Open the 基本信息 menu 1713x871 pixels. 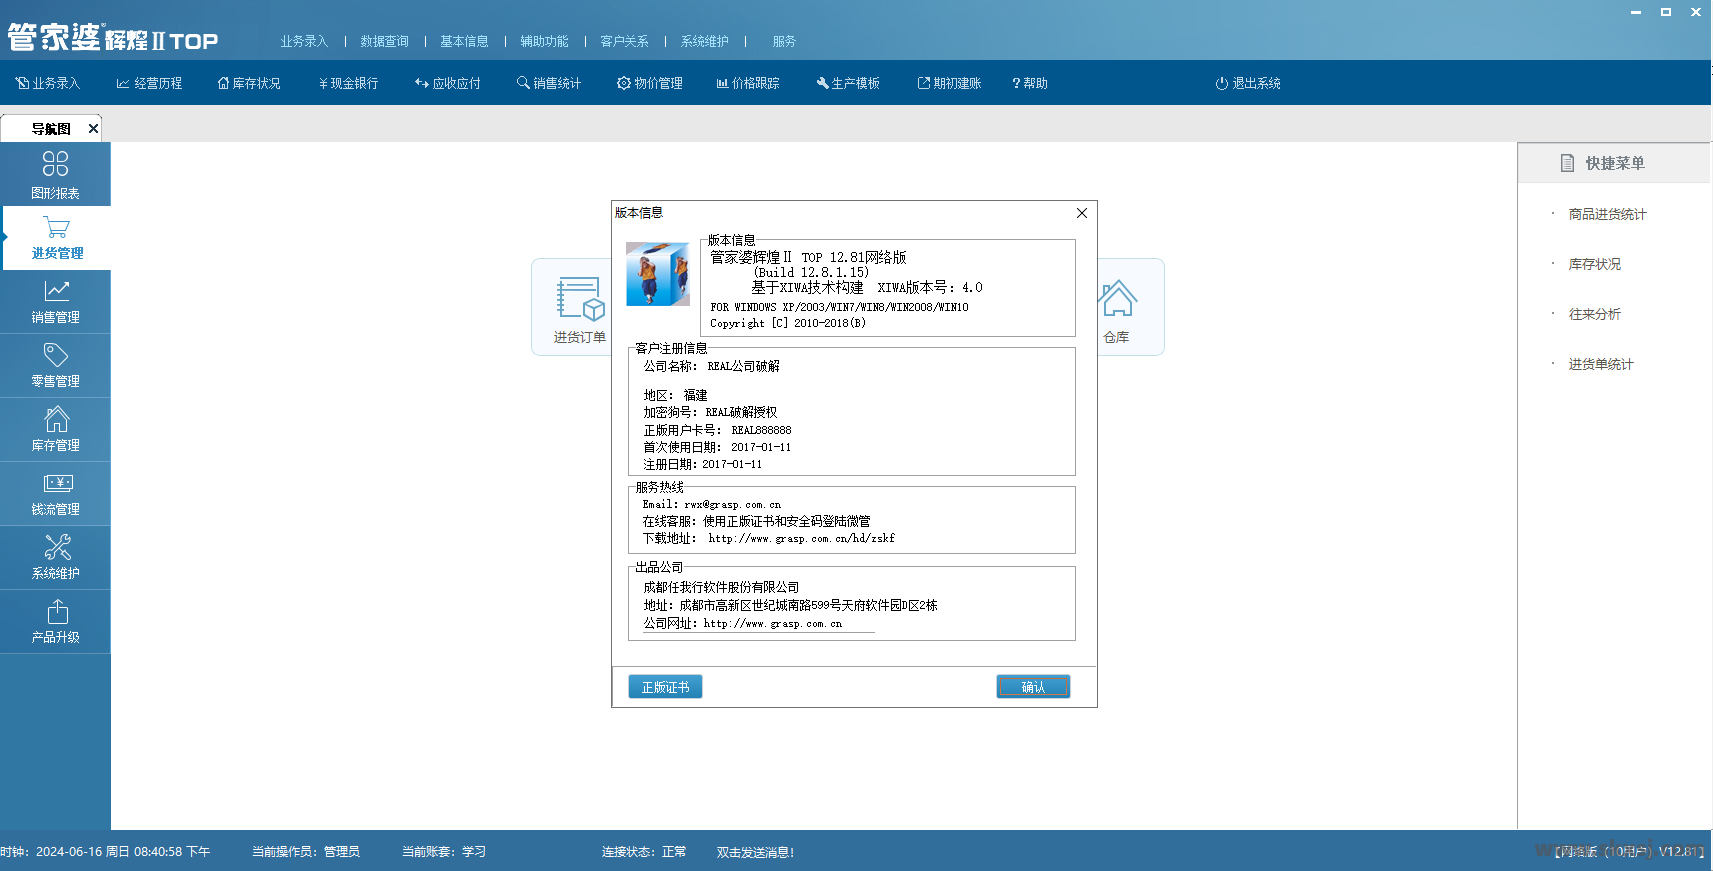point(464,41)
